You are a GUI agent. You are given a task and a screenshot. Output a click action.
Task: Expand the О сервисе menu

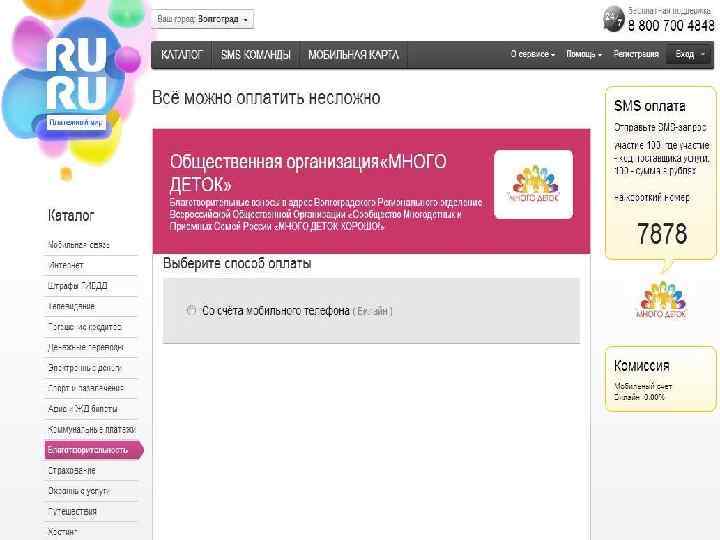pyautogui.click(x=533, y=54)
